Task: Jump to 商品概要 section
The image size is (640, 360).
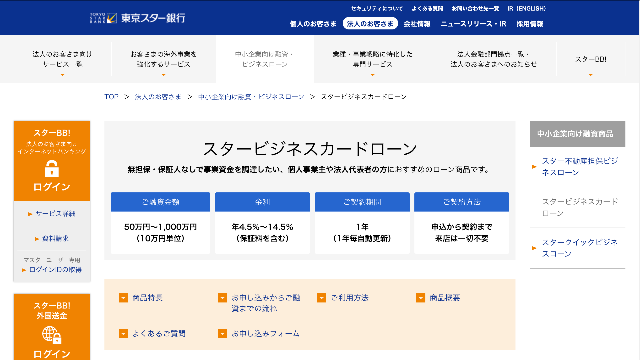Action: [444, 298]
